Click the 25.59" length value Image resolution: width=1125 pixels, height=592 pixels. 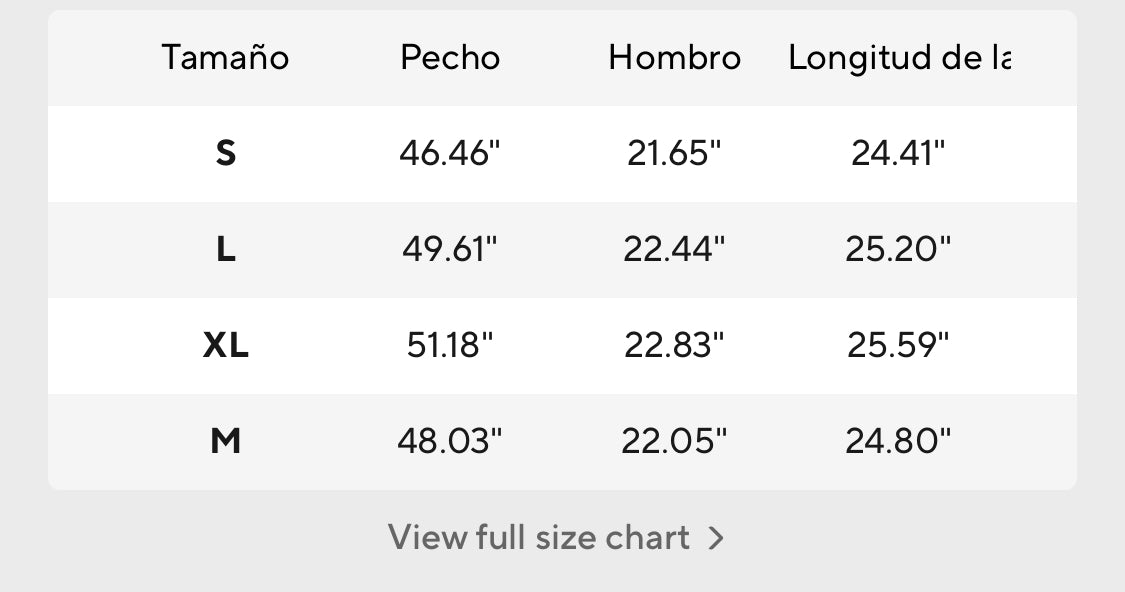pyautogui.click(x=898, y=345)
